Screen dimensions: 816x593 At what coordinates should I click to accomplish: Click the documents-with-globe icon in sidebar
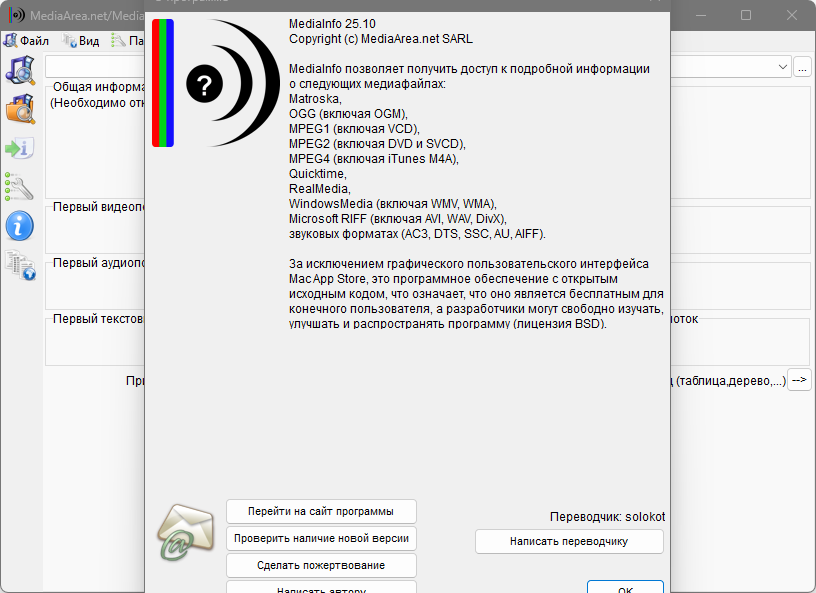tap(20, 265)
